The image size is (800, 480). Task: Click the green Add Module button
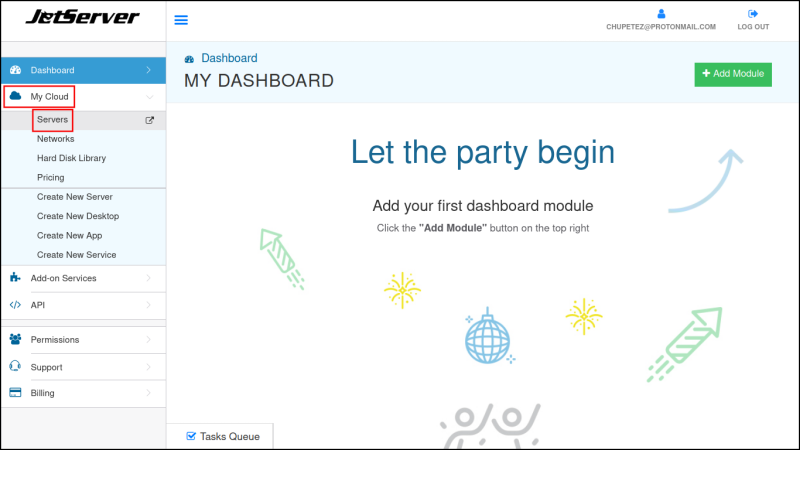733,74
